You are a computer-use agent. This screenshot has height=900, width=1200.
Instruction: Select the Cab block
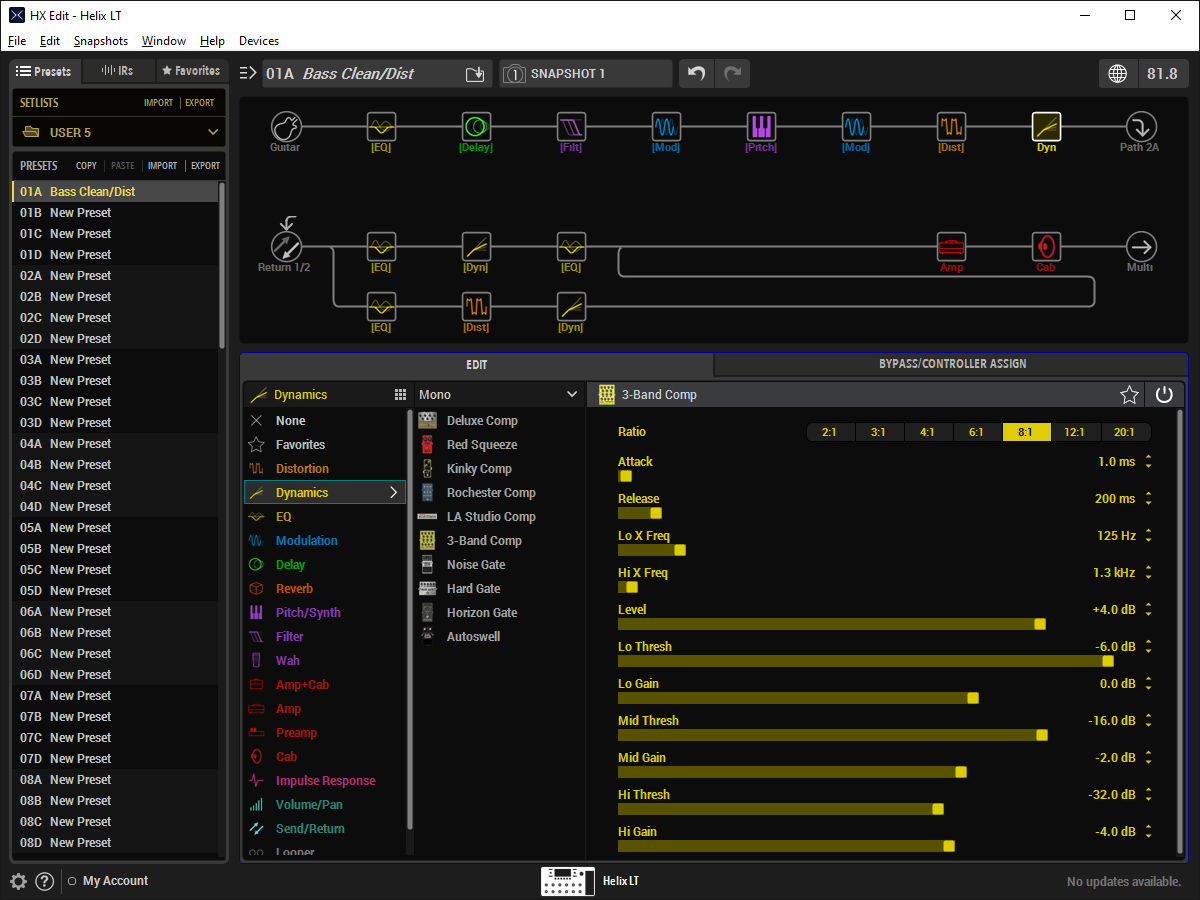(x=1046, y=246)
